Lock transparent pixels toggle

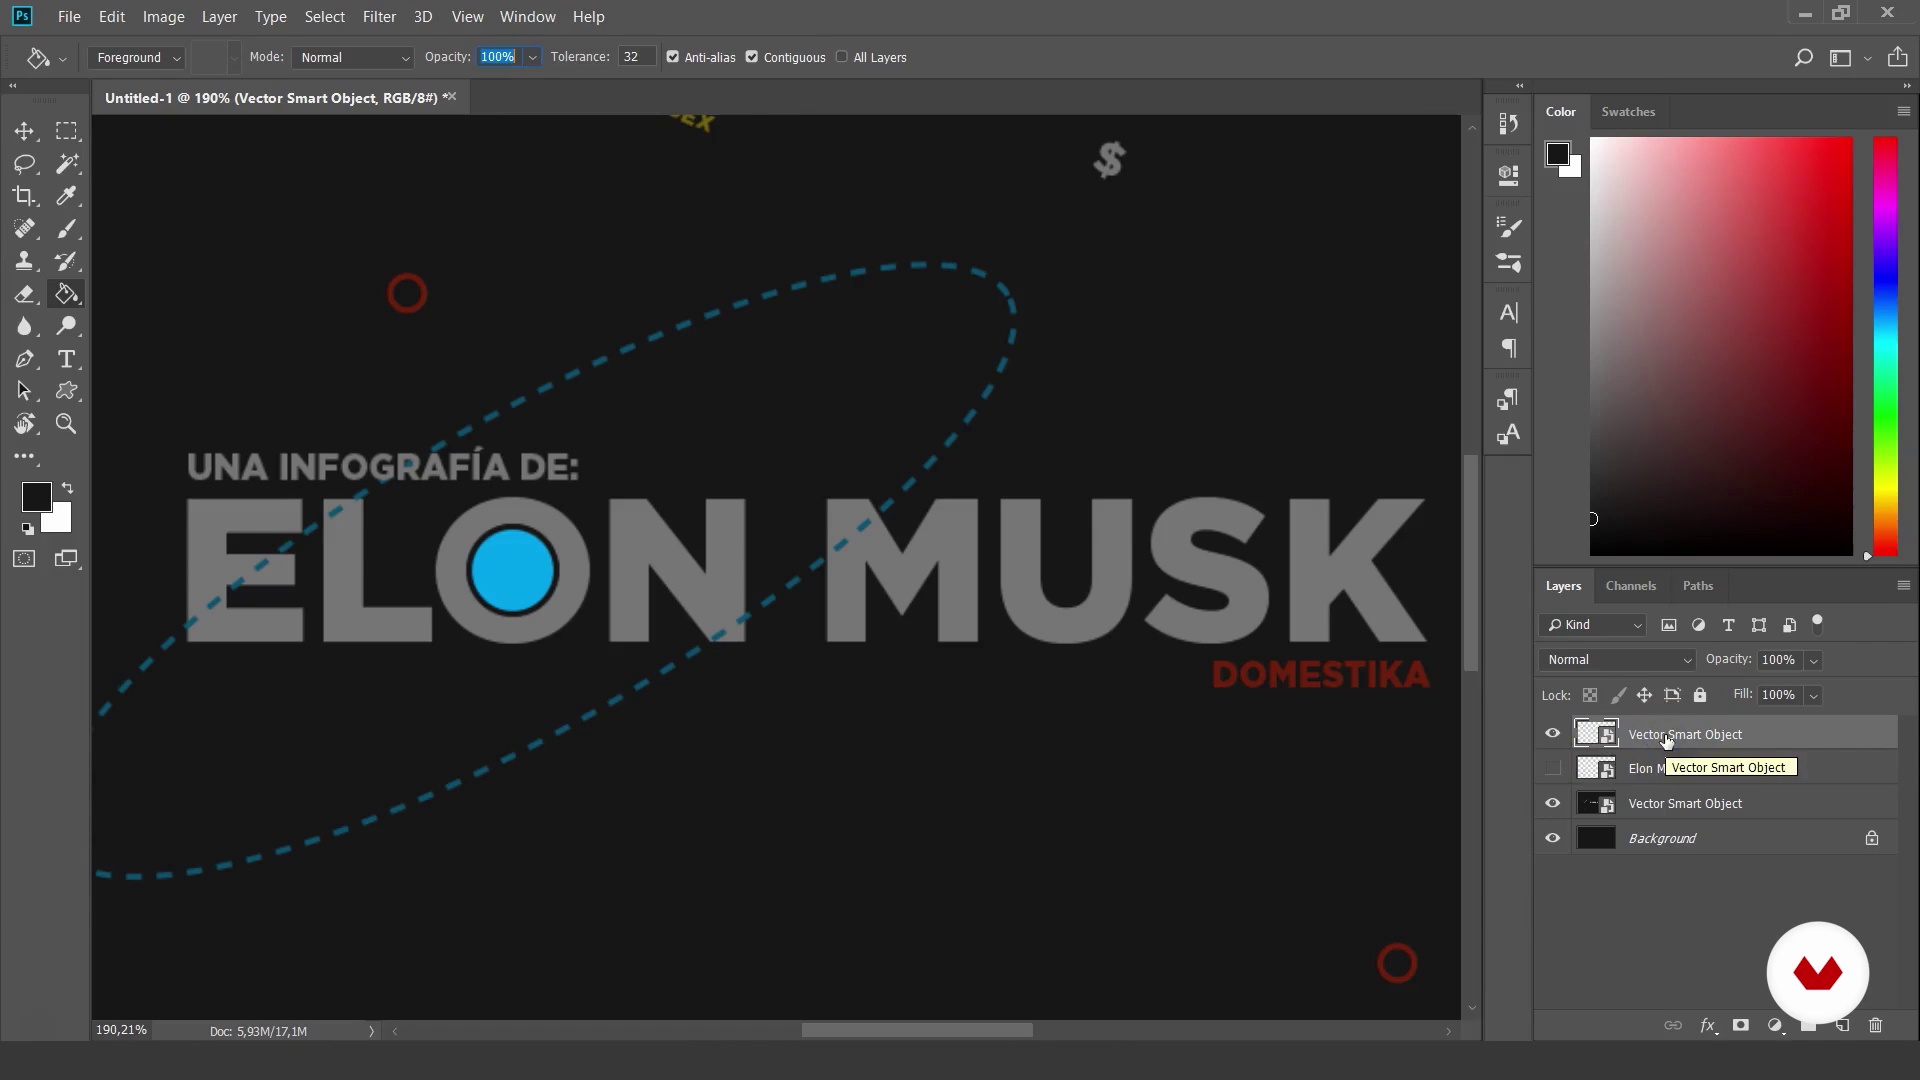coord(1590,695)
